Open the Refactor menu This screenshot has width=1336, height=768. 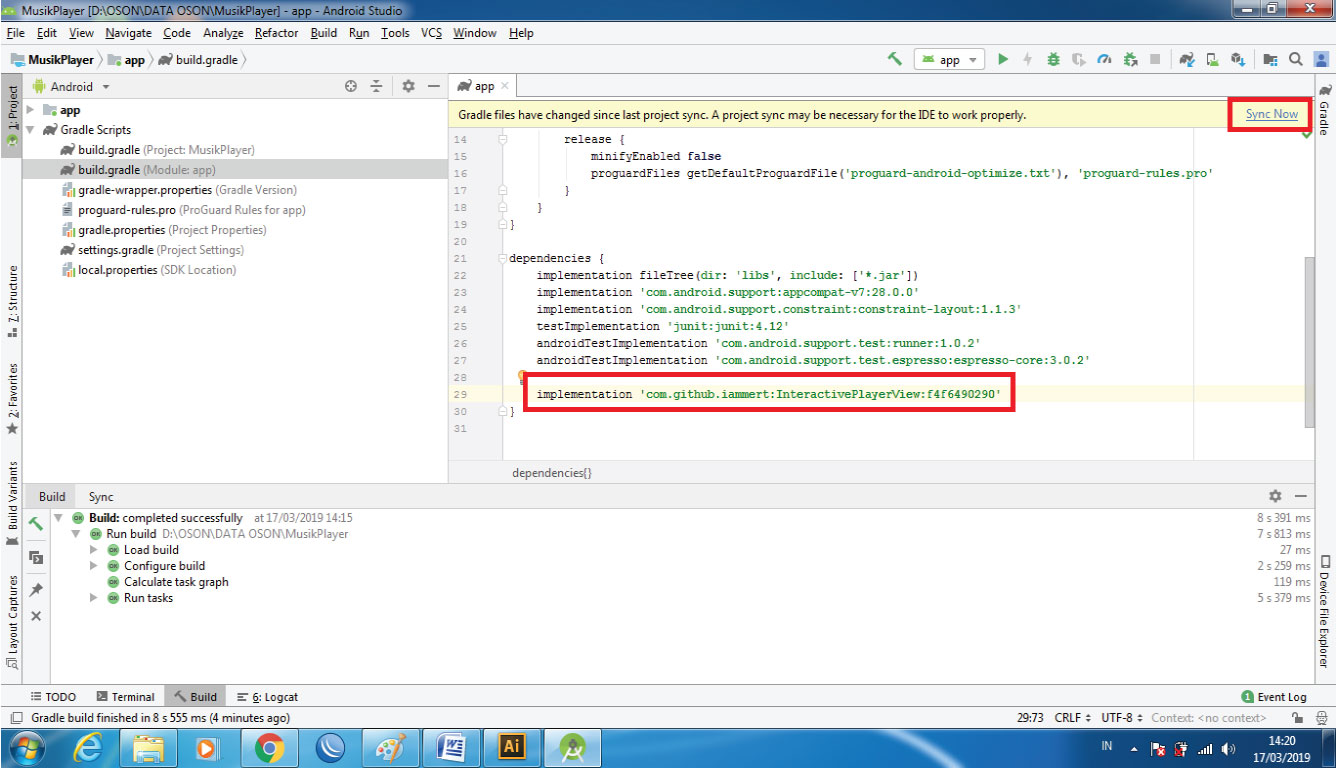tap(276, 33)
